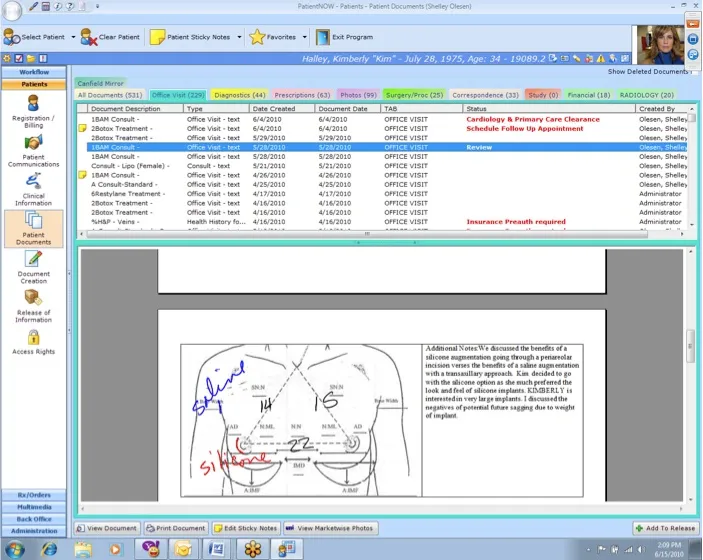Switch to the Diagnostics (44) tab
703x560 pixels.
[x=239, y=95]
